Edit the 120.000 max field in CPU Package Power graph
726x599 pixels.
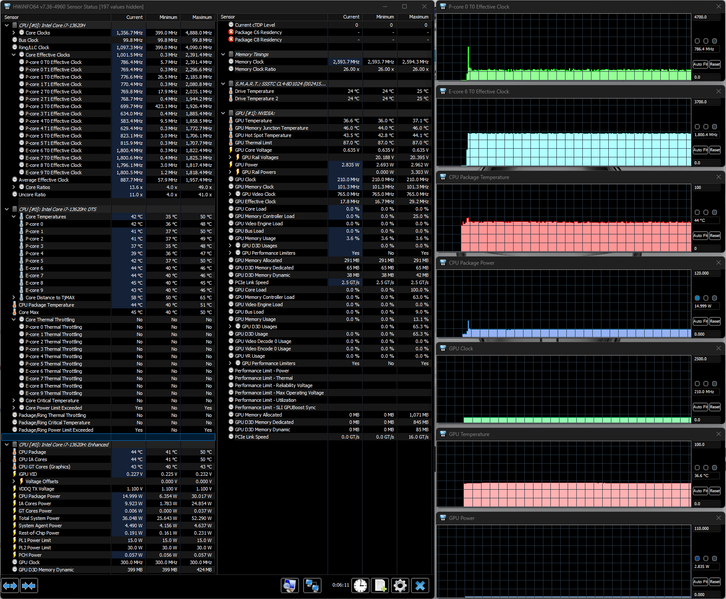707,273
